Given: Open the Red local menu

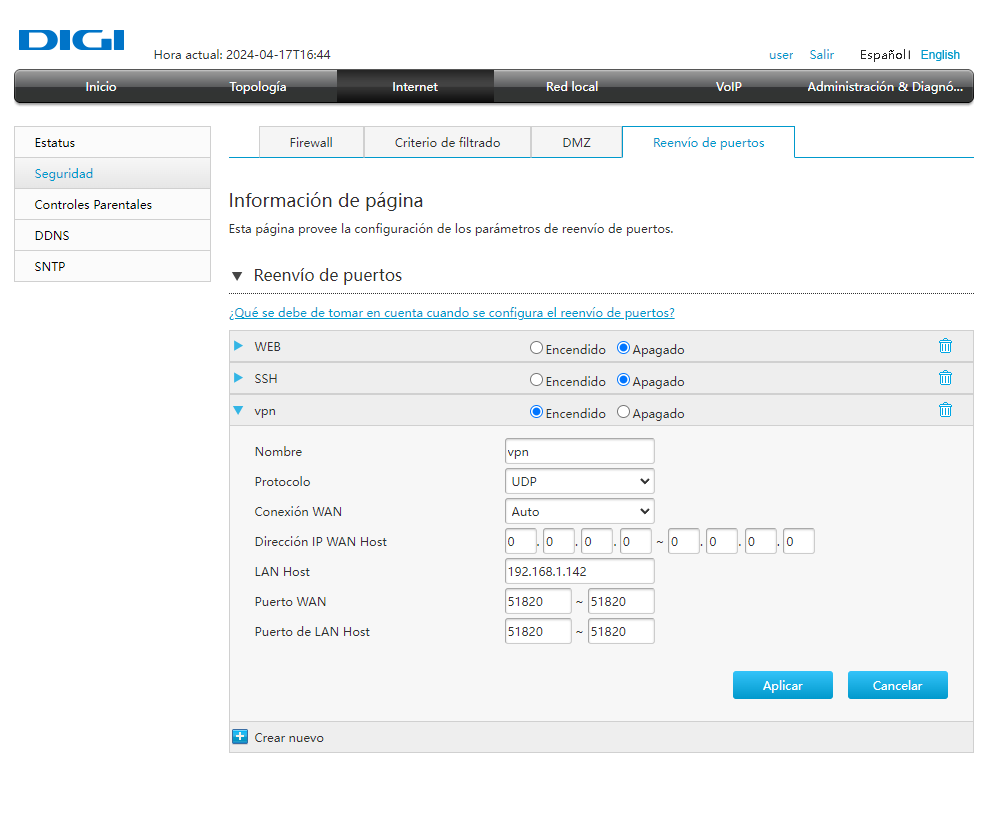Looking at the screenshot, I should [572, 87].
